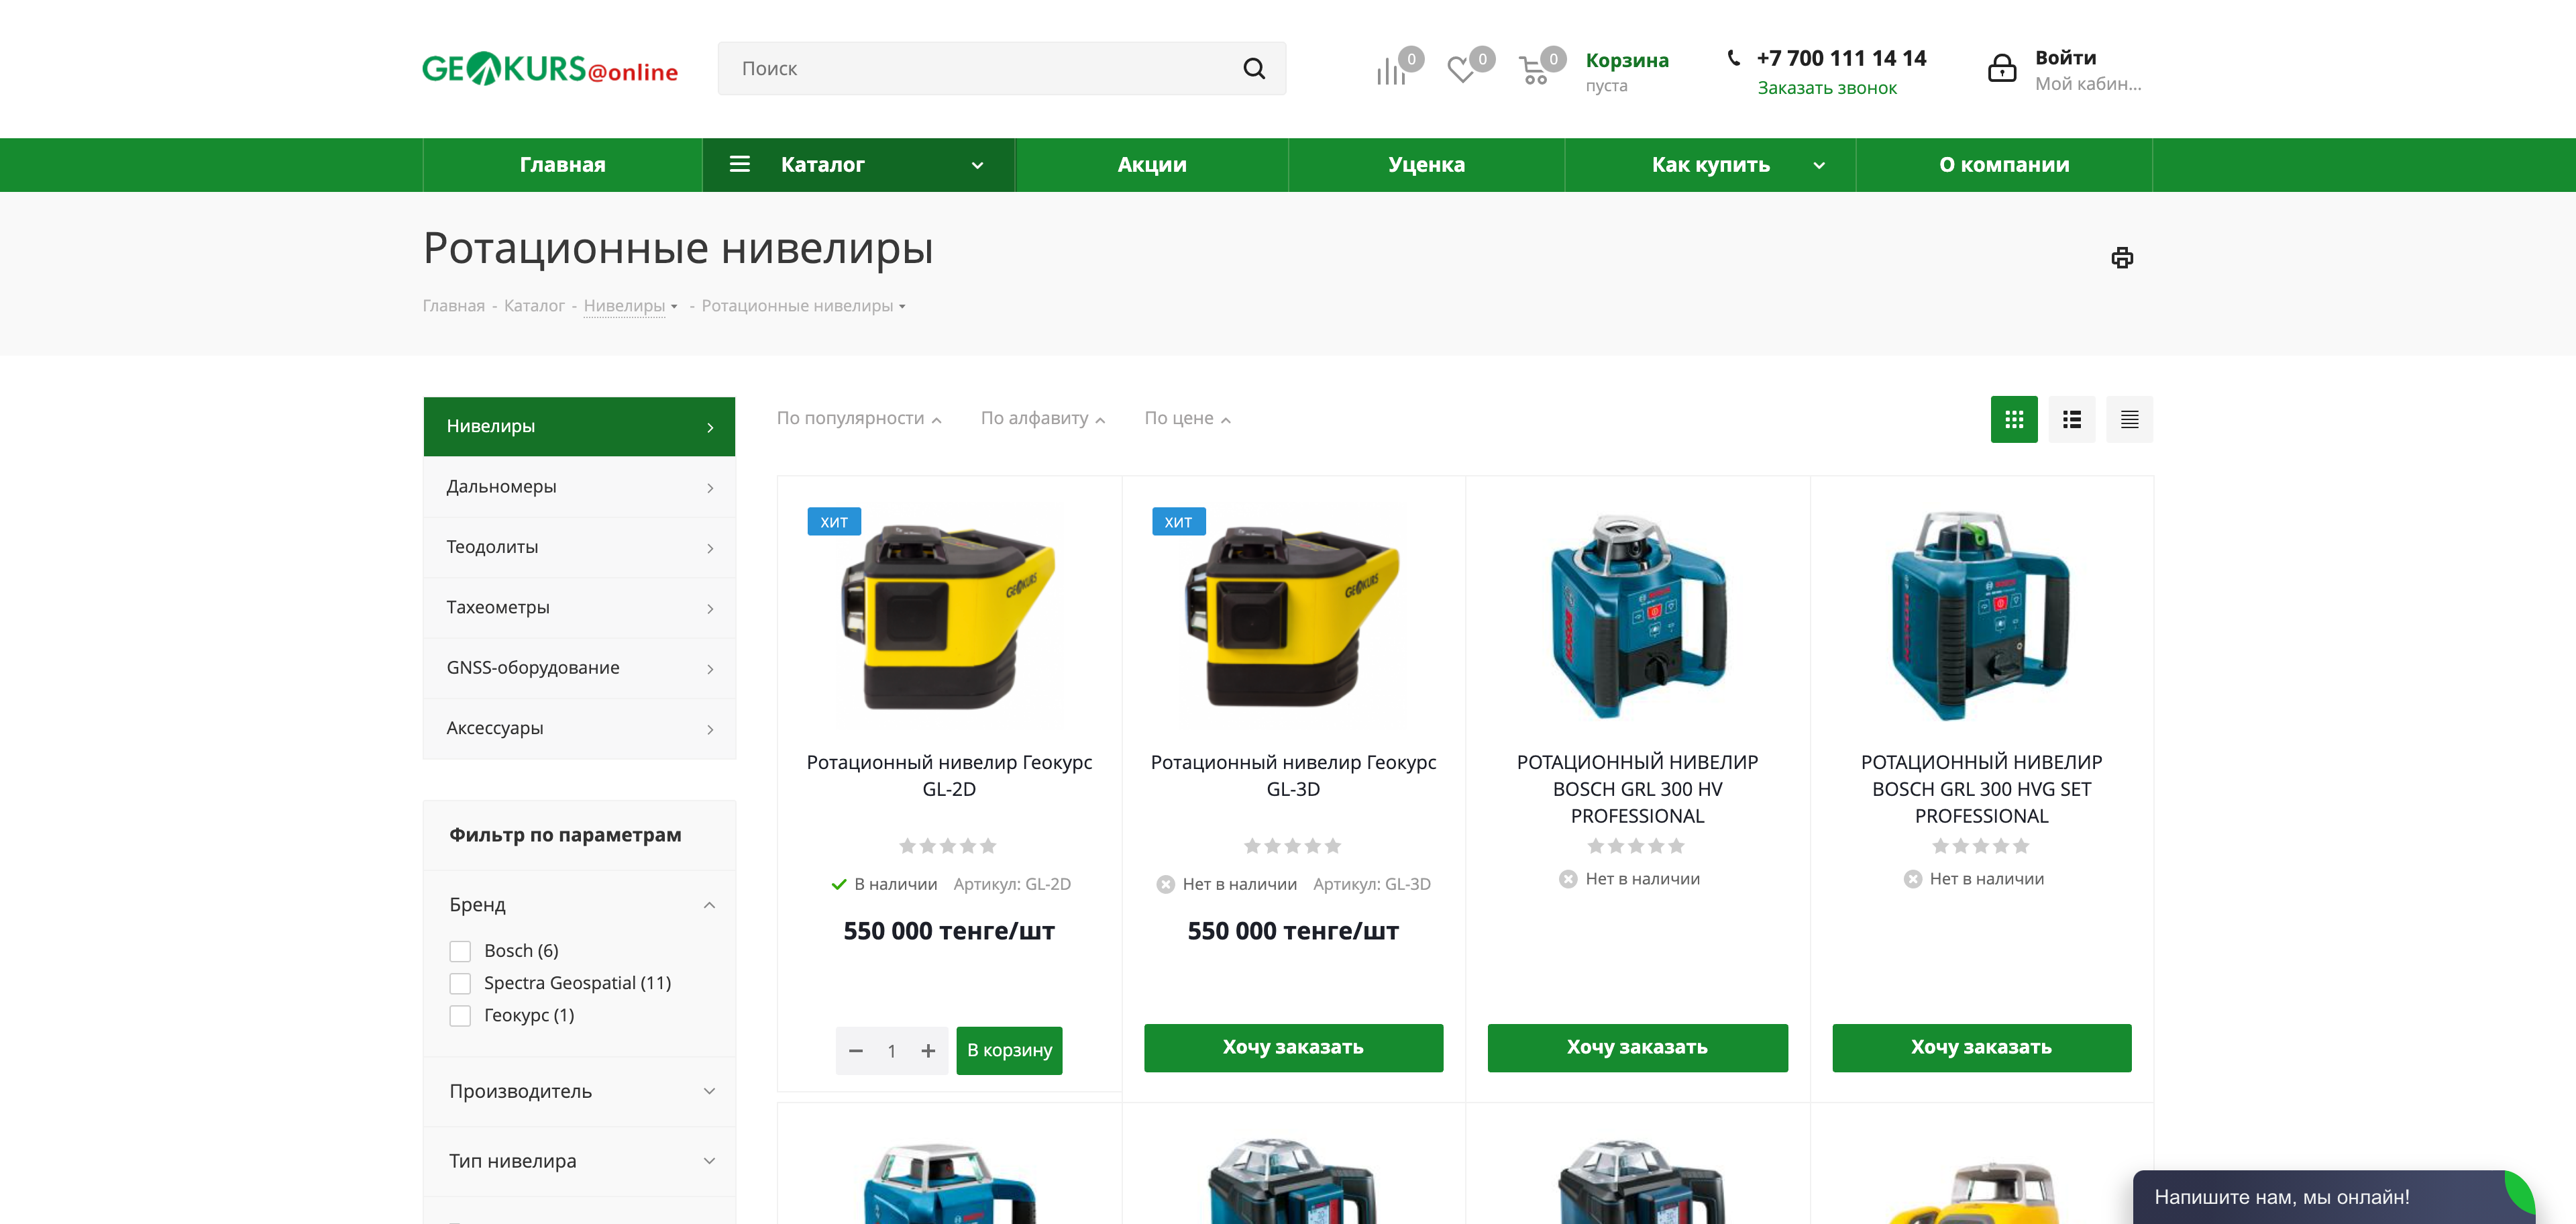Screen dimensions: 2576x1224
Task: Open Нивелиры breadcrumb dropdown
Action: pos(674,307)
